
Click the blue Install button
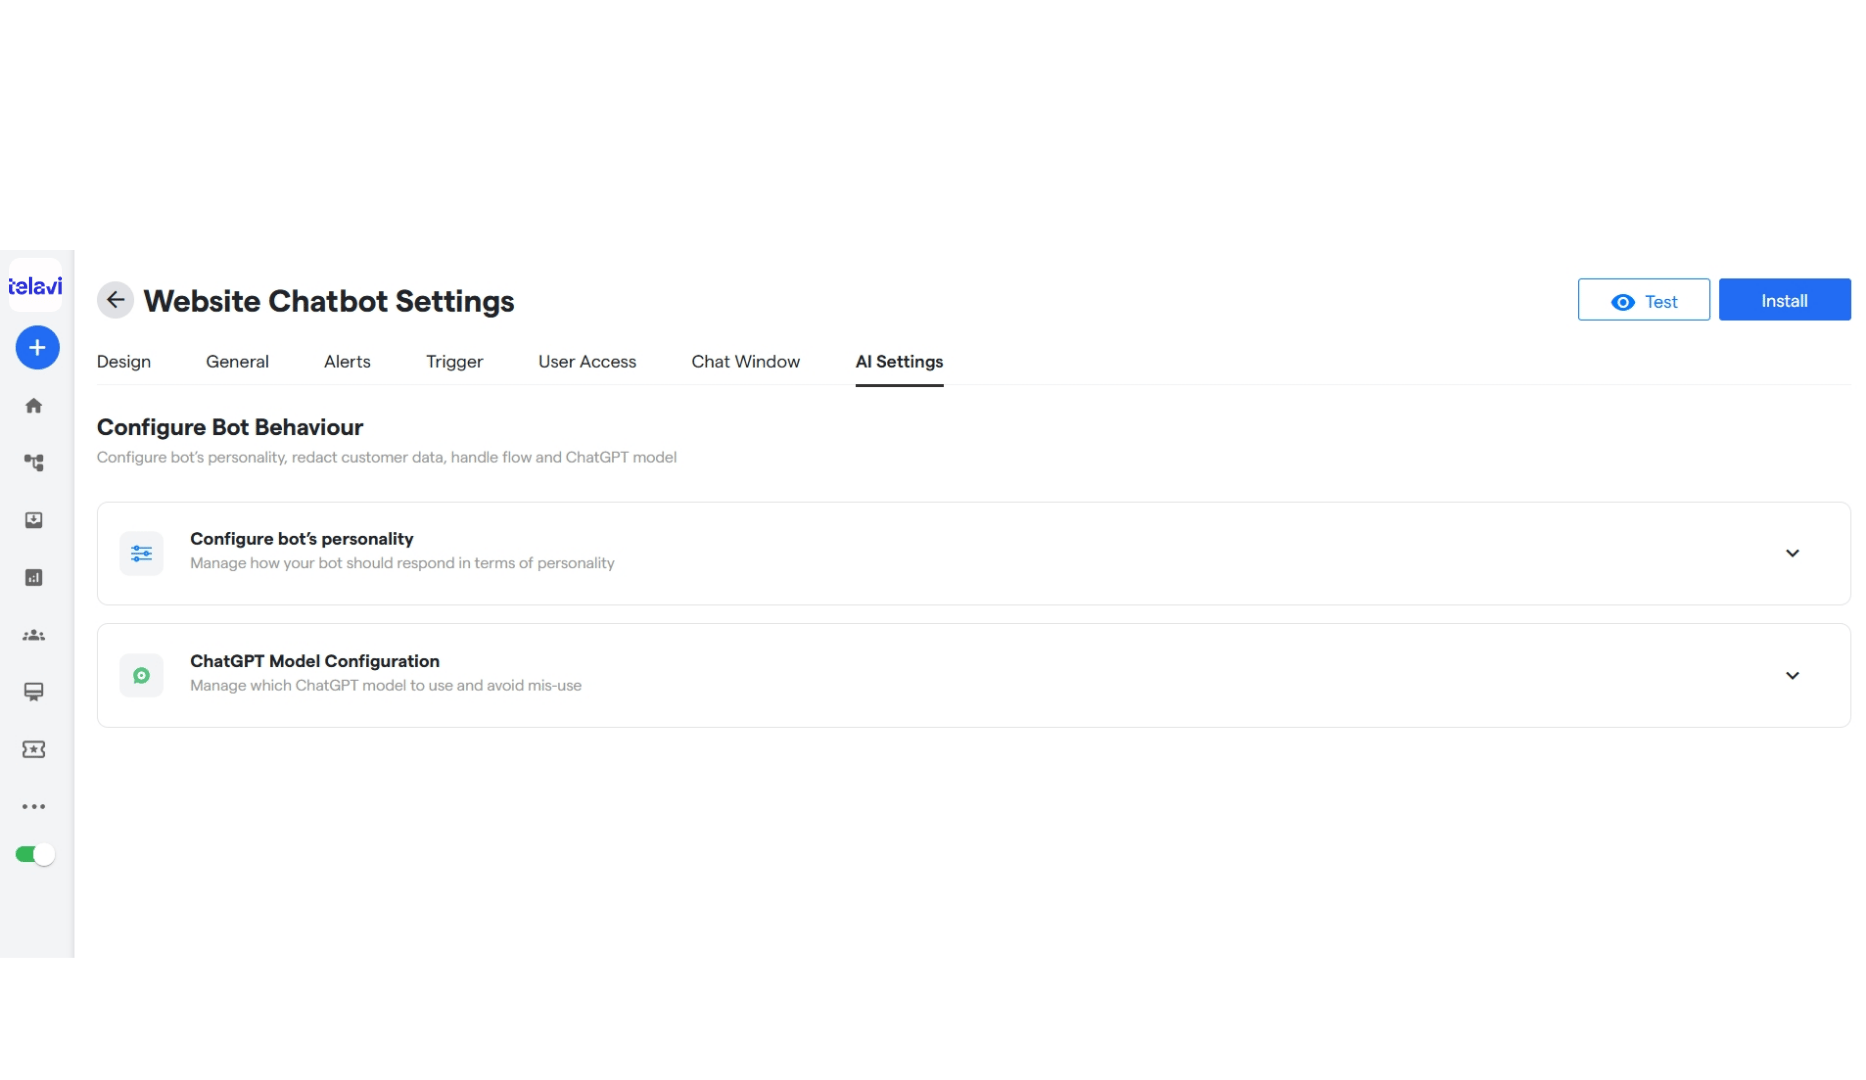point(1784,300)
